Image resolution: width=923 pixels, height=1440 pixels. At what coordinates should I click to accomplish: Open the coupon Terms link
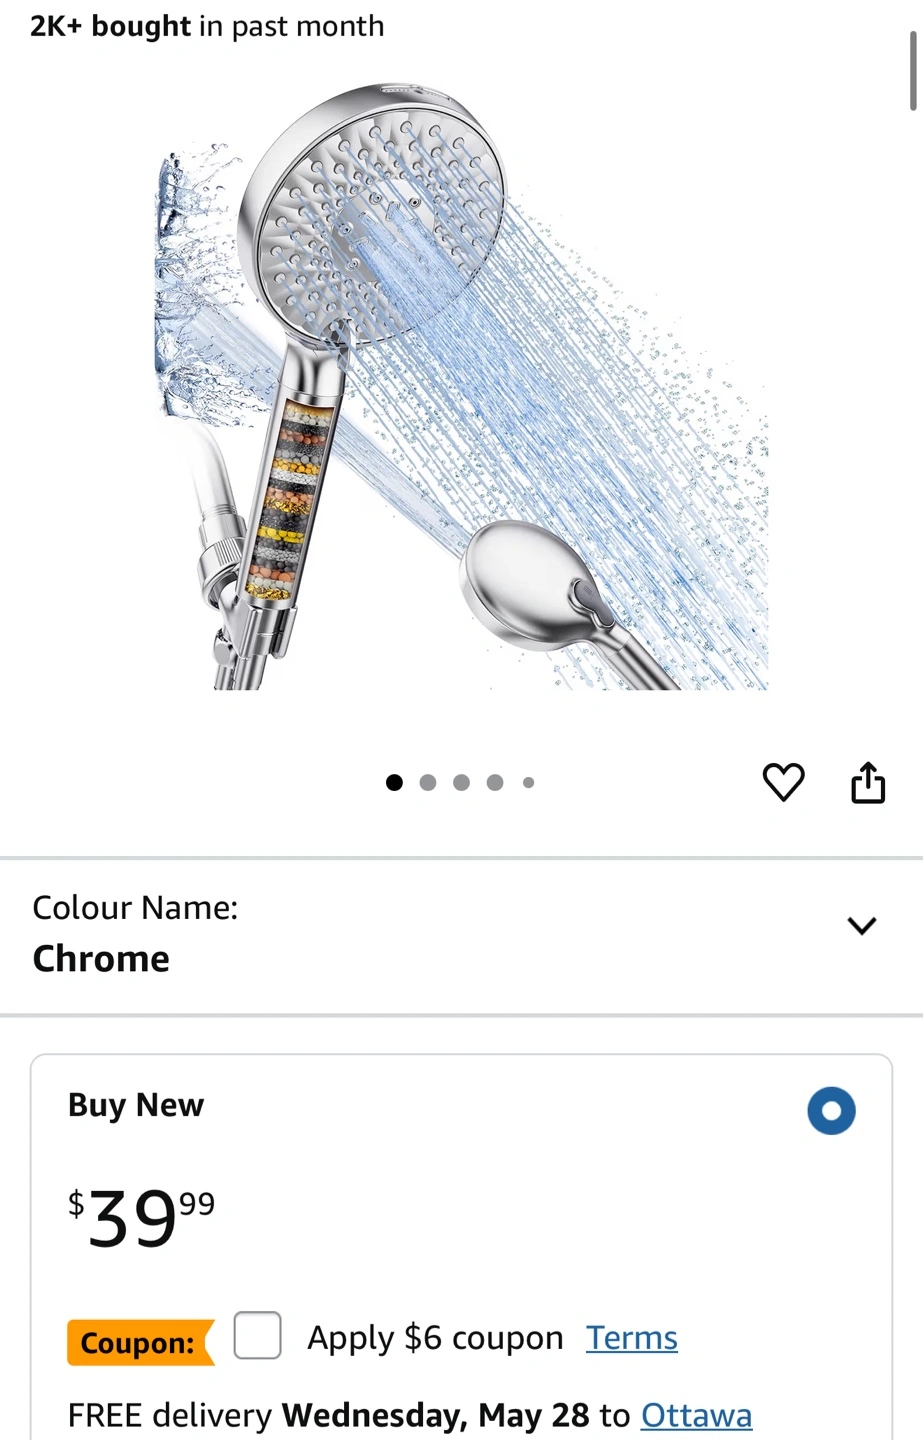click(x=632, y=1338)
